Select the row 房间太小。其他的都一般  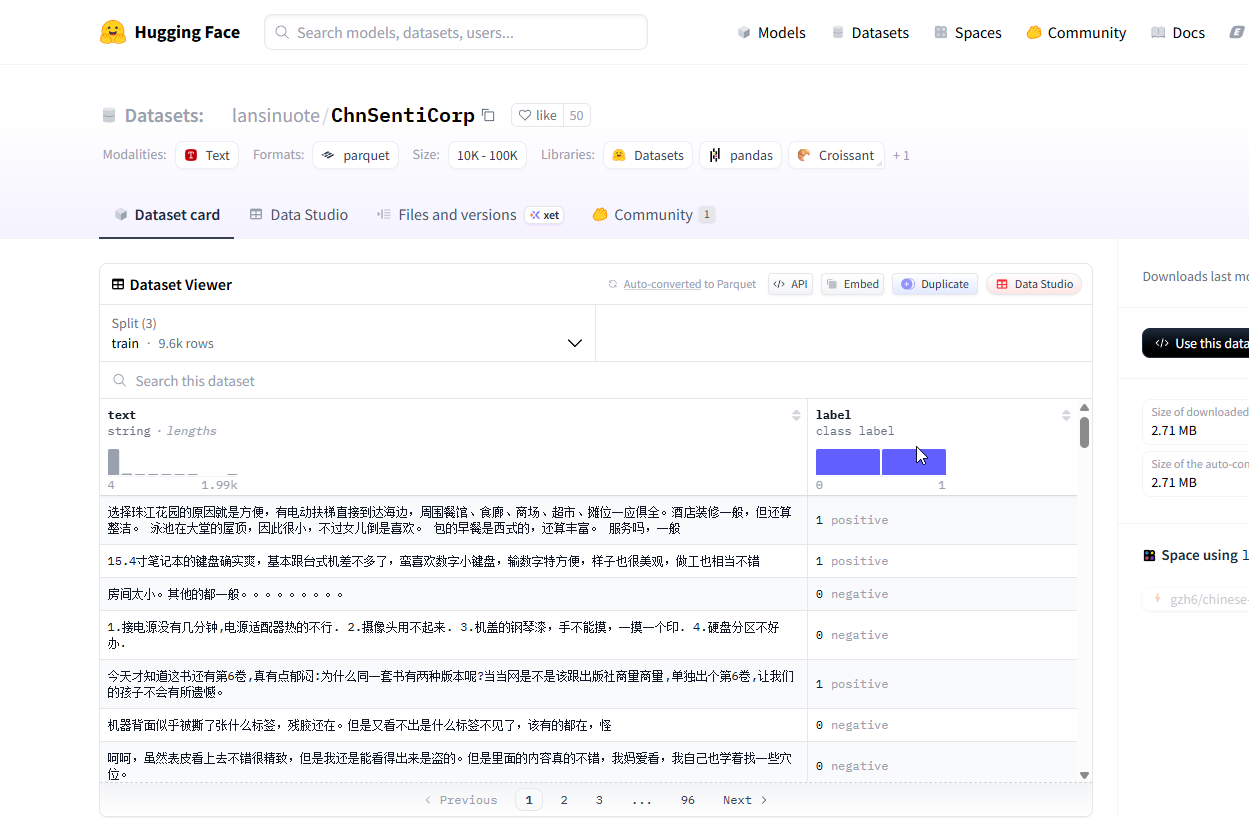pos(589,594)
